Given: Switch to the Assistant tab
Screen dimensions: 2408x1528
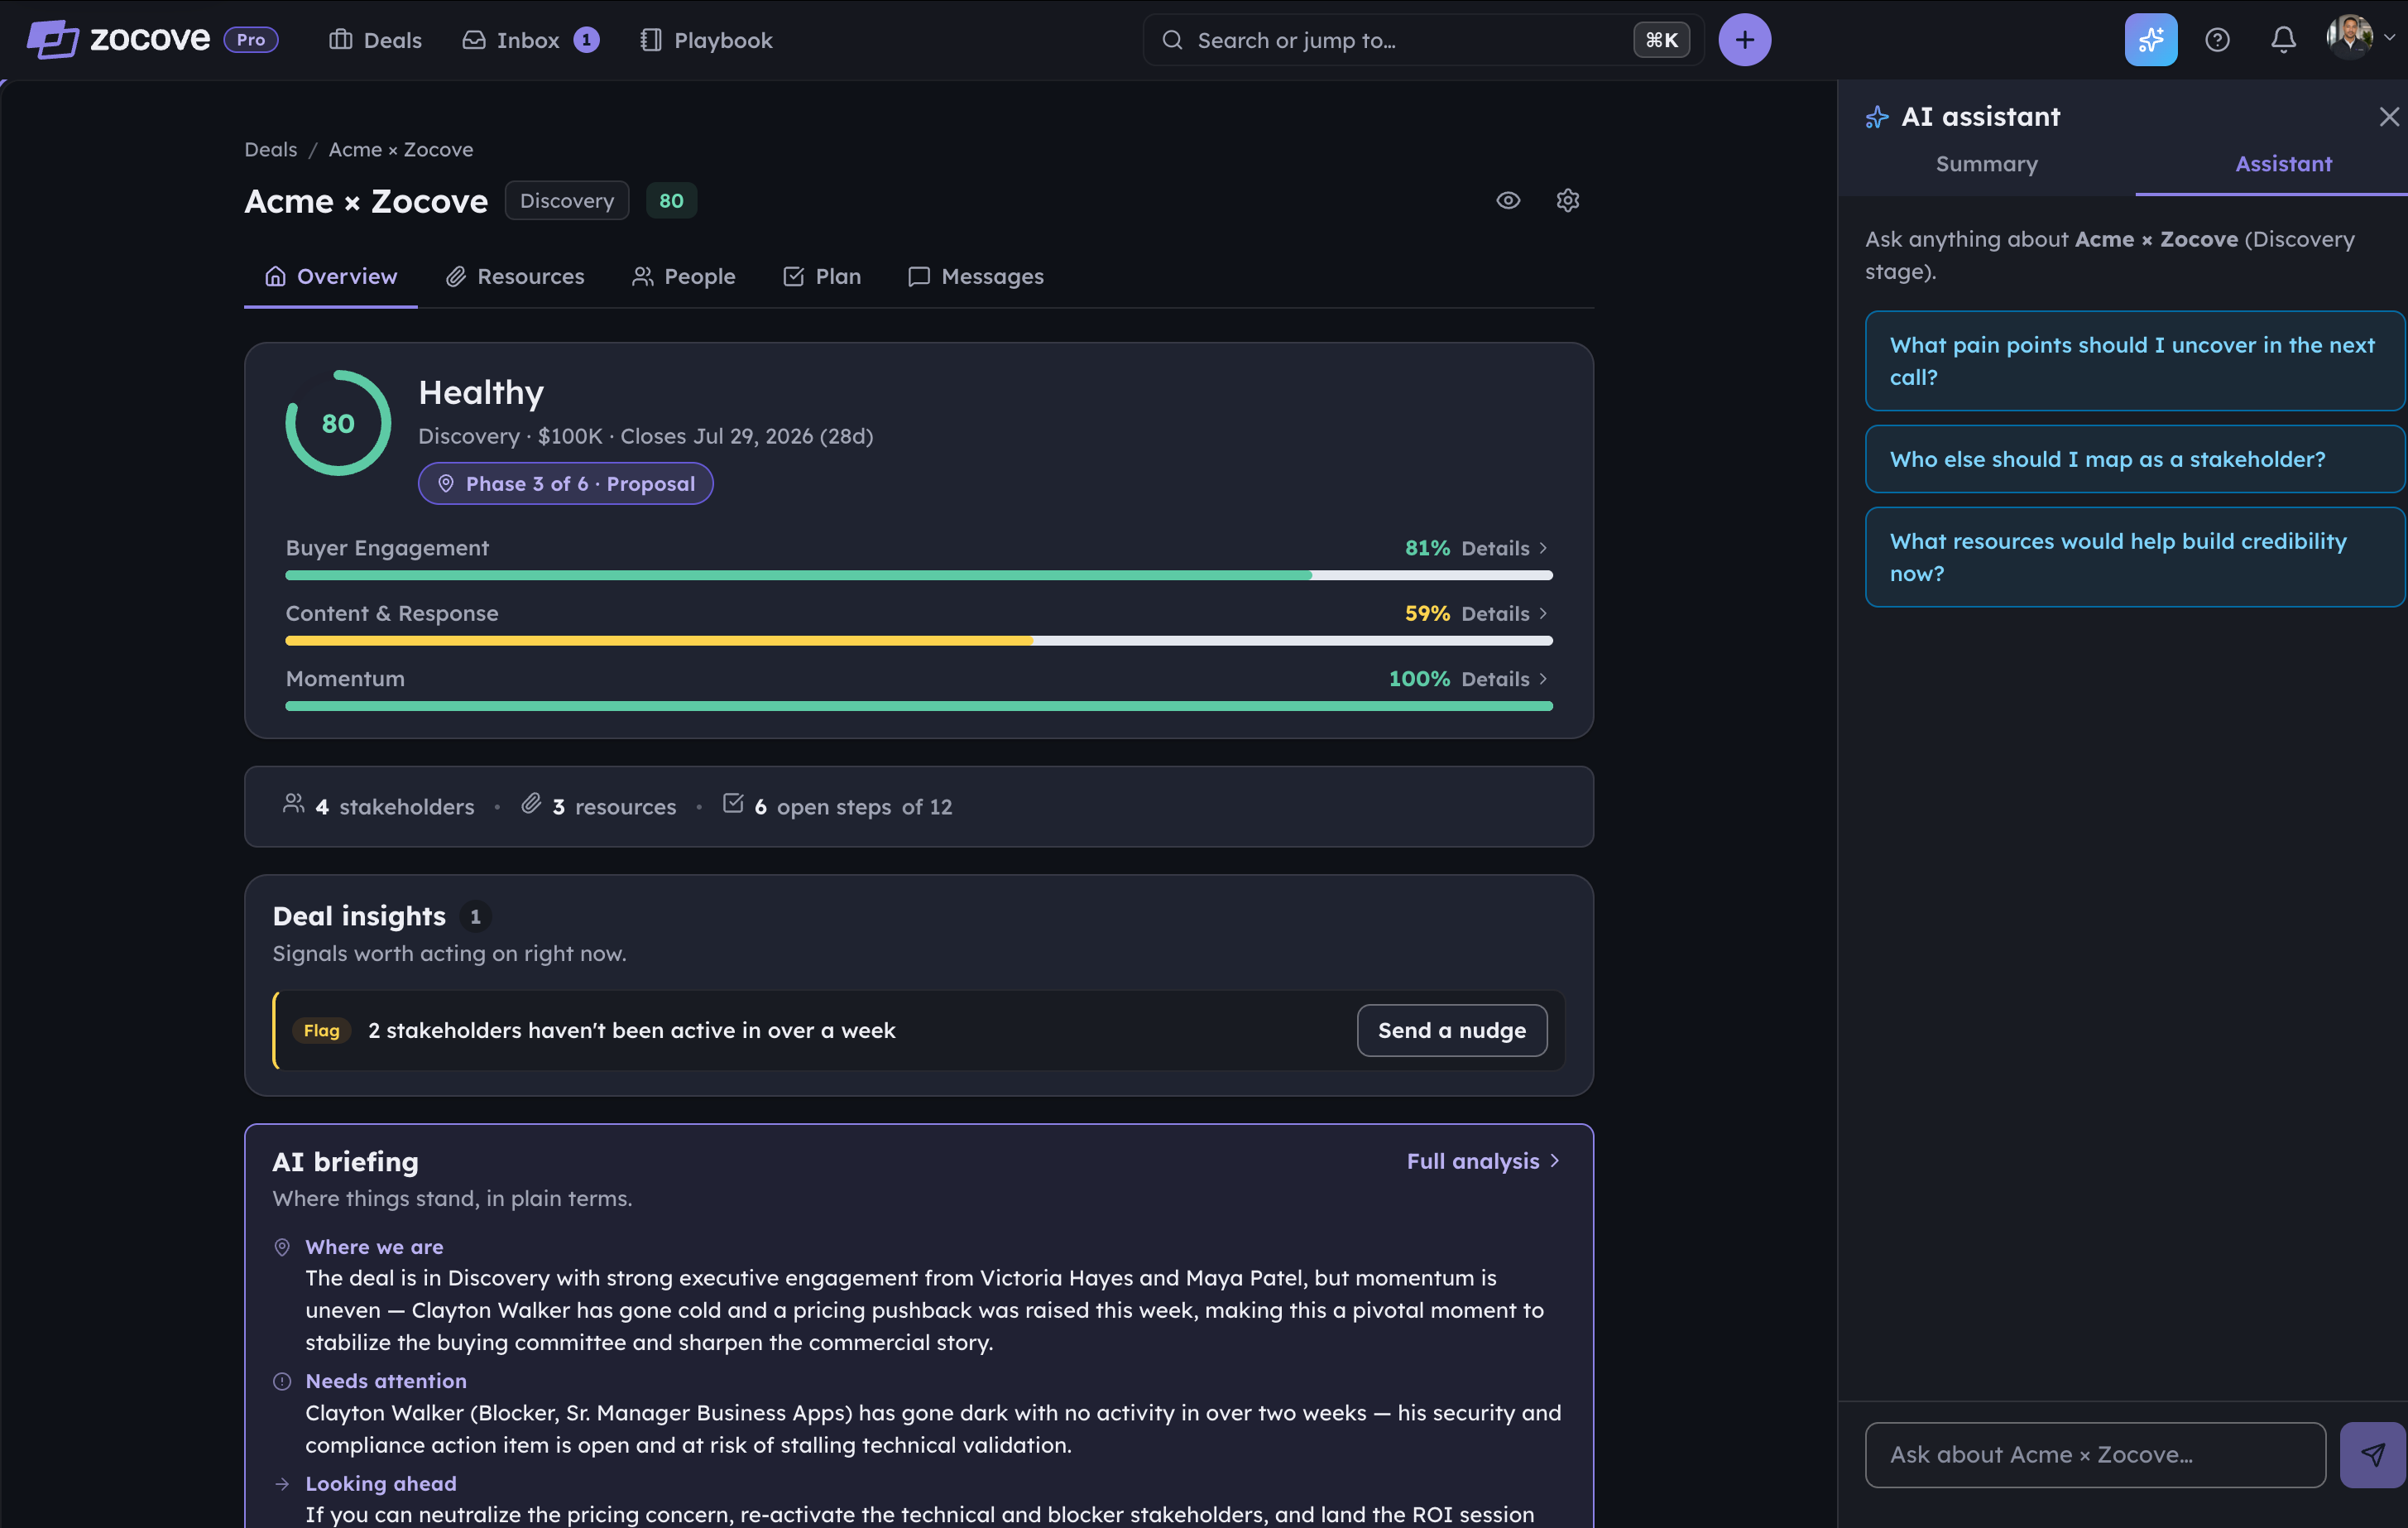Looking at the screenshot, I should click(x=2283, y=164).
